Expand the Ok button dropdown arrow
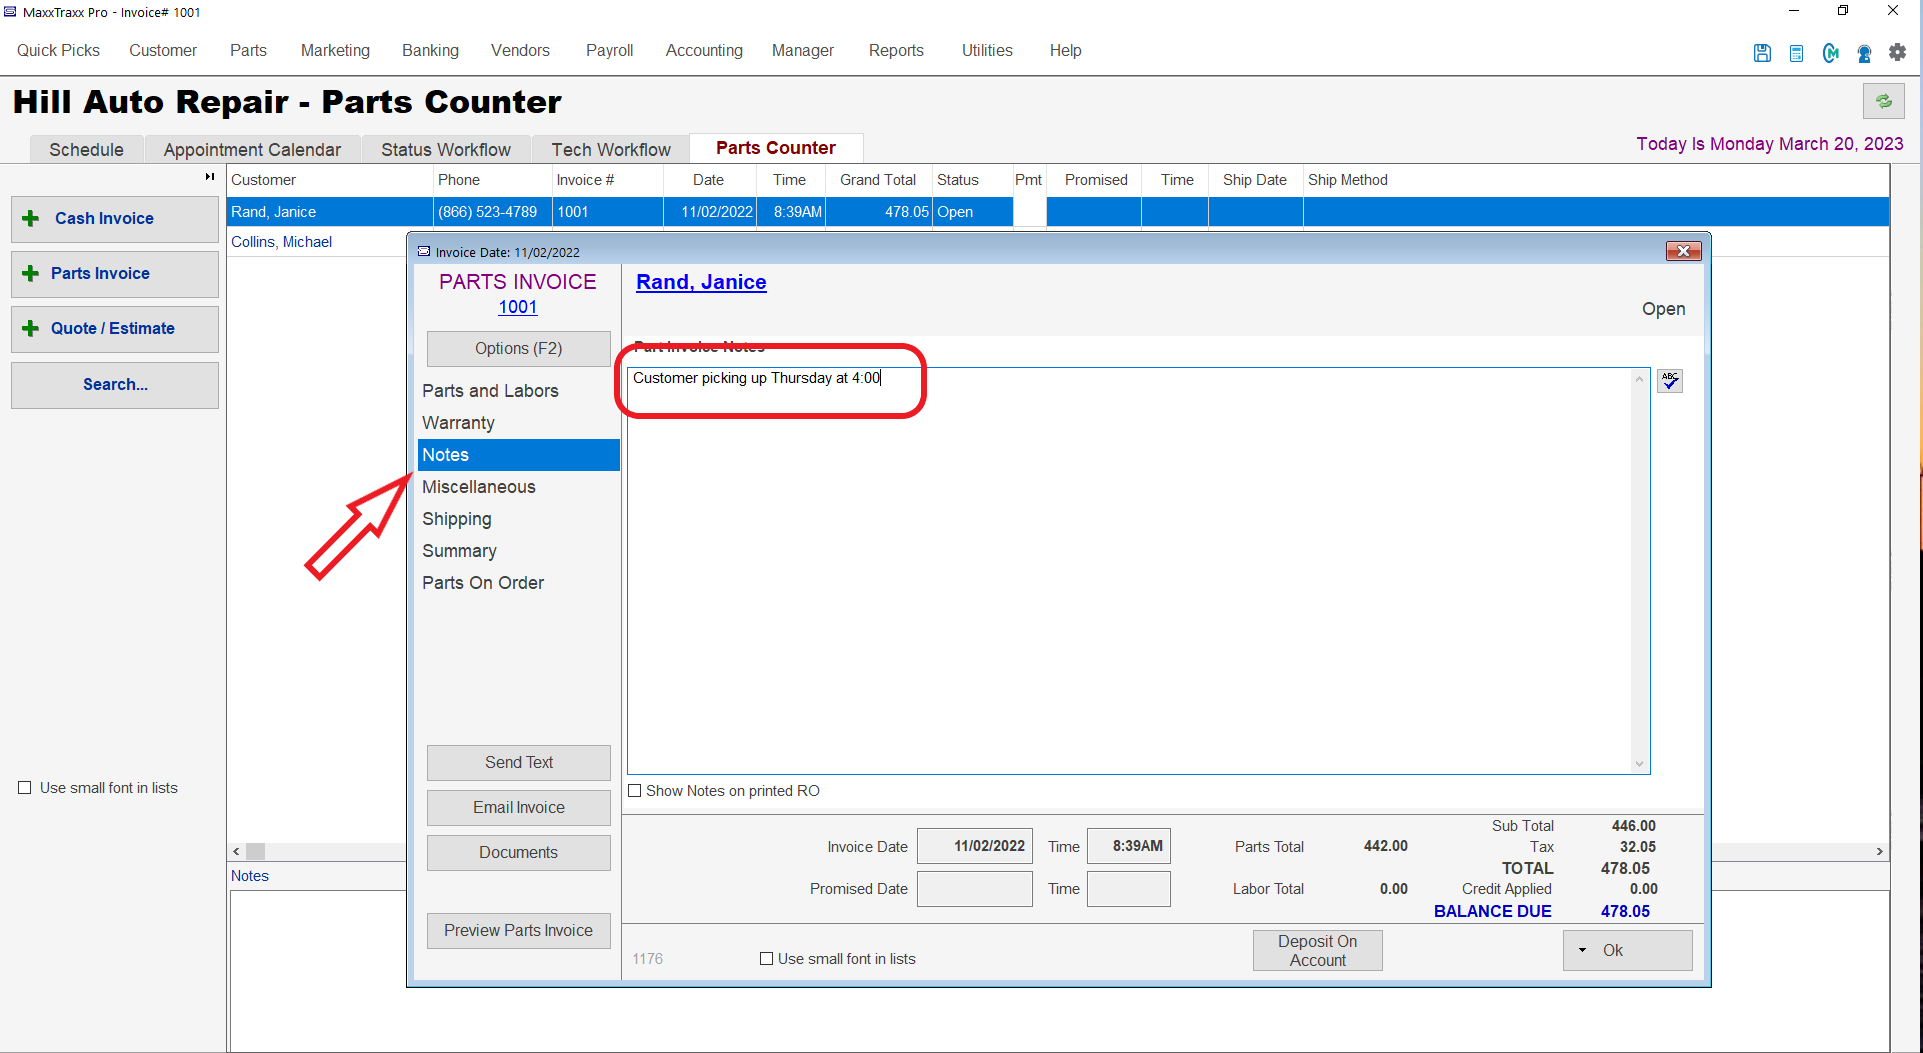This screenshot has width=1923, height=1053. coord(1582,950)
